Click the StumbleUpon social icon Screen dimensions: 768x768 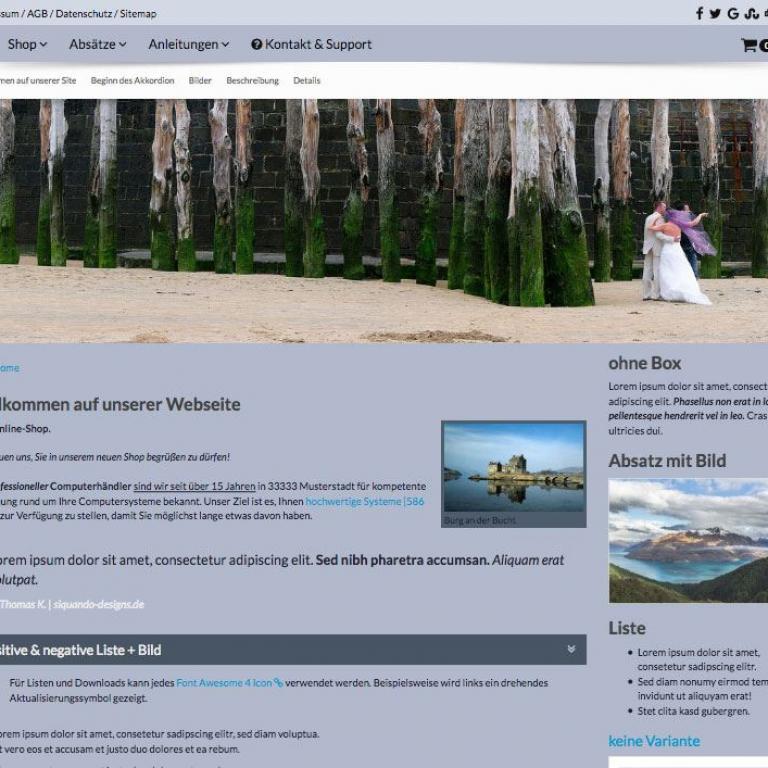(x=750, y=14)
